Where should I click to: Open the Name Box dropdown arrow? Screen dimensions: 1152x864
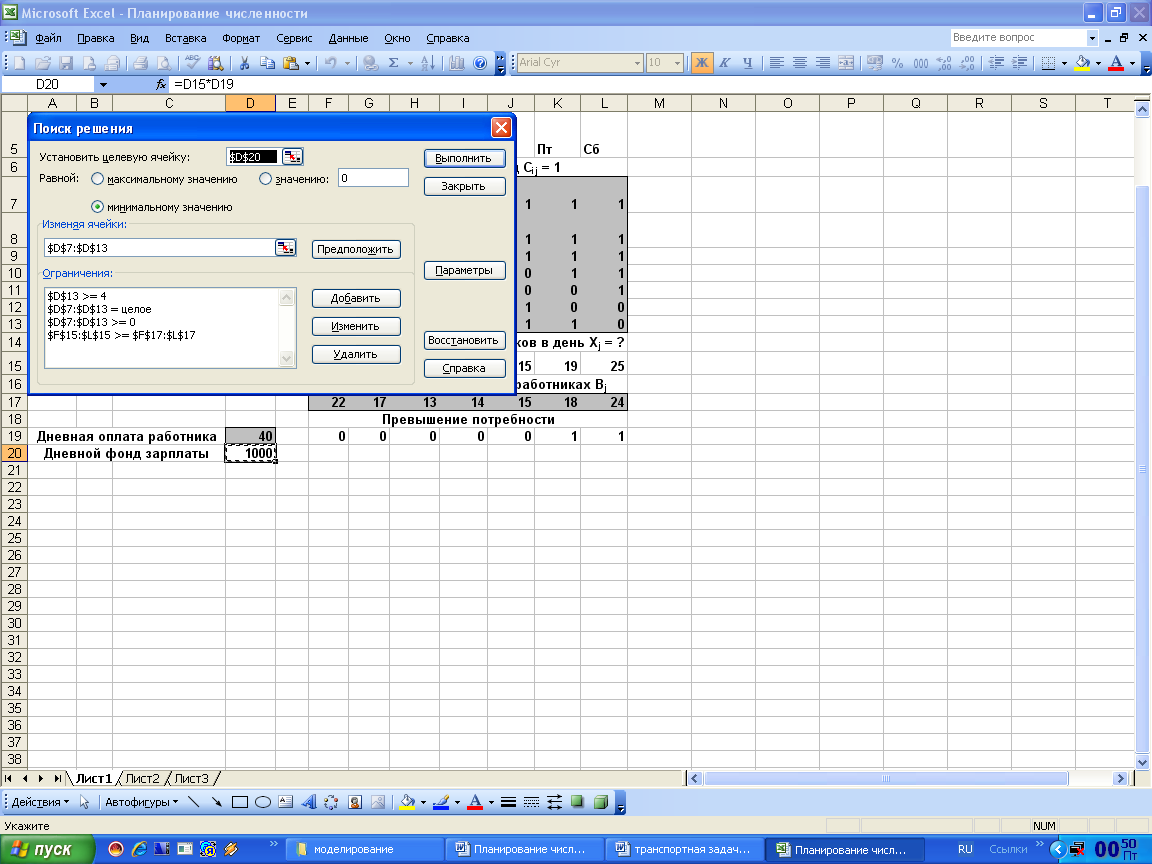tap(103, 85)
